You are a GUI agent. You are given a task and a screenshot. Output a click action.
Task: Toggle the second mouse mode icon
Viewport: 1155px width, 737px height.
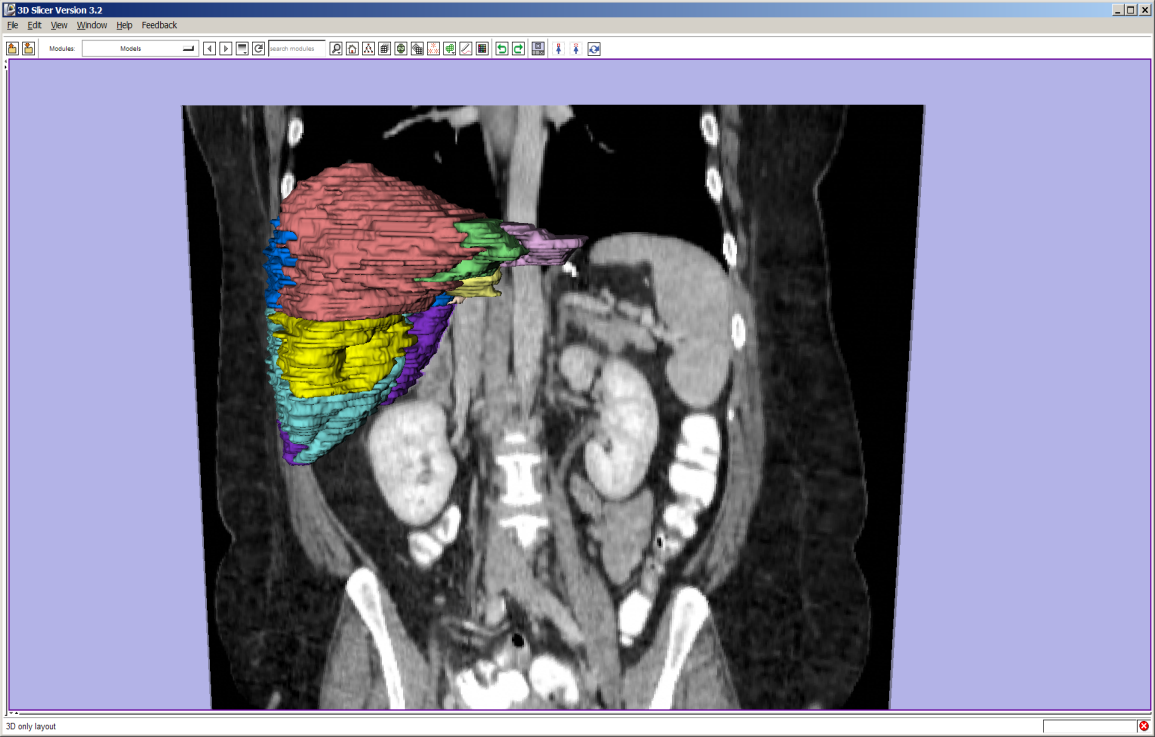576,48
